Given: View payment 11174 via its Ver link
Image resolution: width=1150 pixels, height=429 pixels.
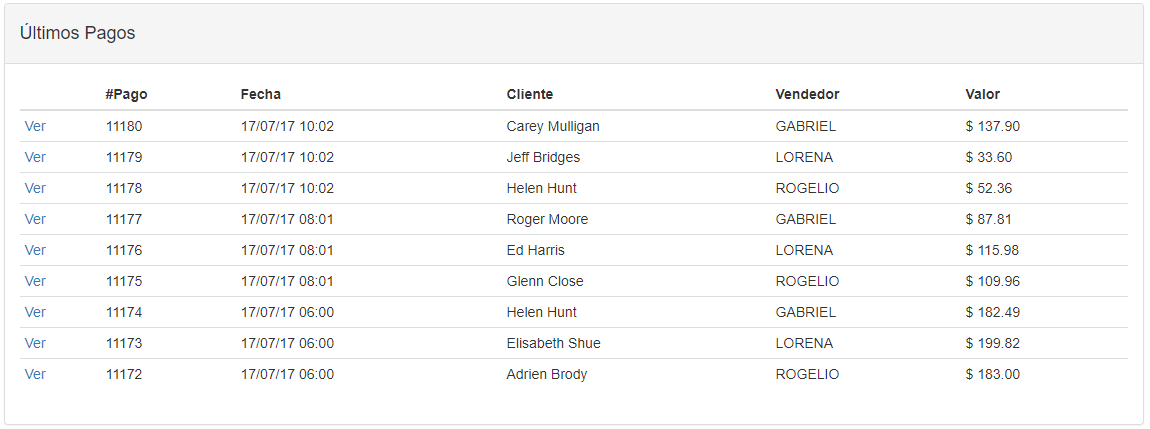Looking at the screenshot, I should 35,312.
